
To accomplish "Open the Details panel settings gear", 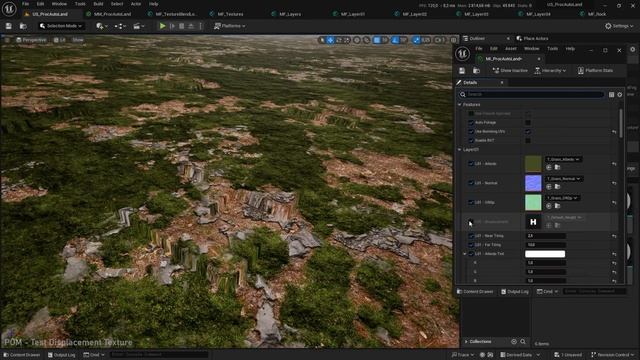I will point(620,95).
